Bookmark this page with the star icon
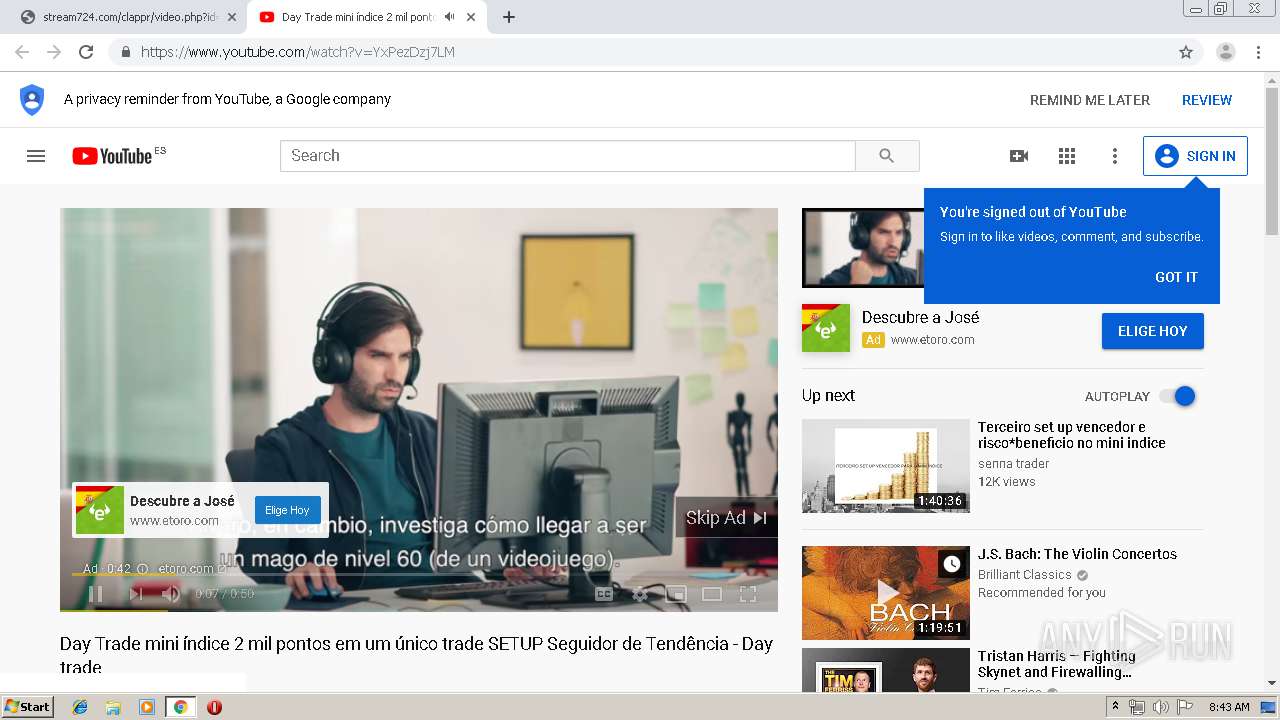The height and width of the screenshot is (720, 1280). [x=1186, y=52]
